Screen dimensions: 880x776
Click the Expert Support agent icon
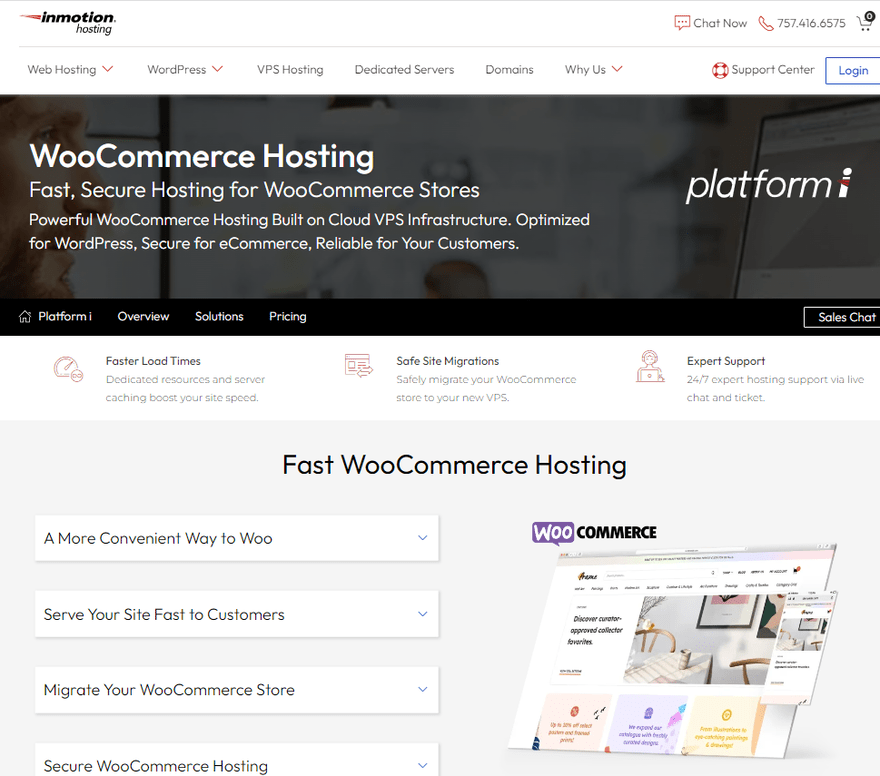point(650,366)
